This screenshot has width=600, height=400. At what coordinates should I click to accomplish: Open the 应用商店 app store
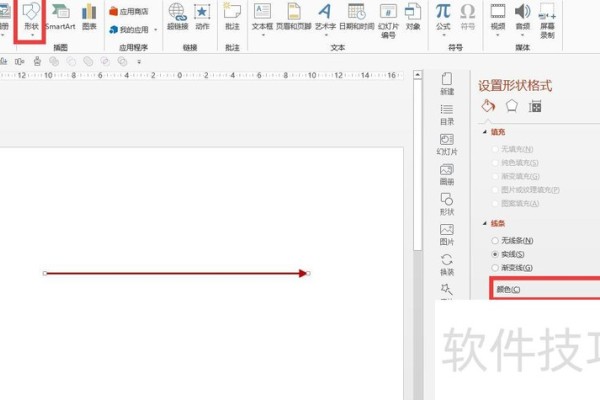click(129, 11)
